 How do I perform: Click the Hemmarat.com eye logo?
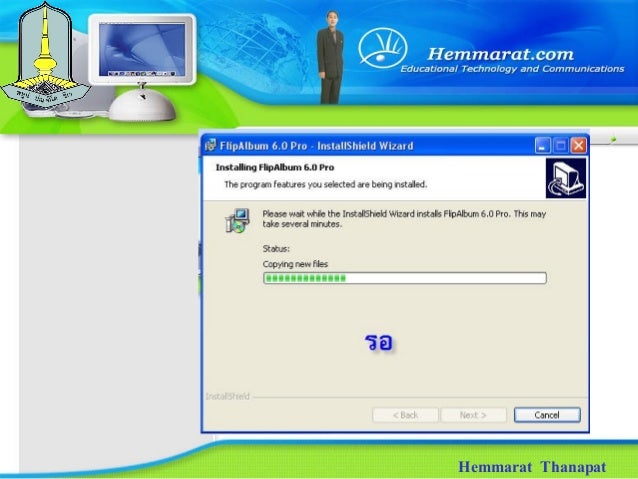pyautogui.click(x=382, y=48)
